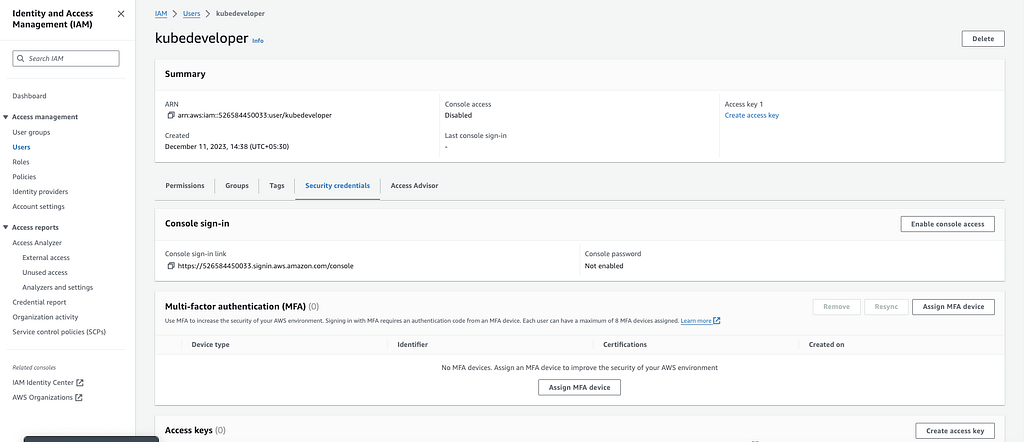This screenshot has width=1024, height=442.
Task: Click Console password Not enabled value
Action: click(604, 266)
